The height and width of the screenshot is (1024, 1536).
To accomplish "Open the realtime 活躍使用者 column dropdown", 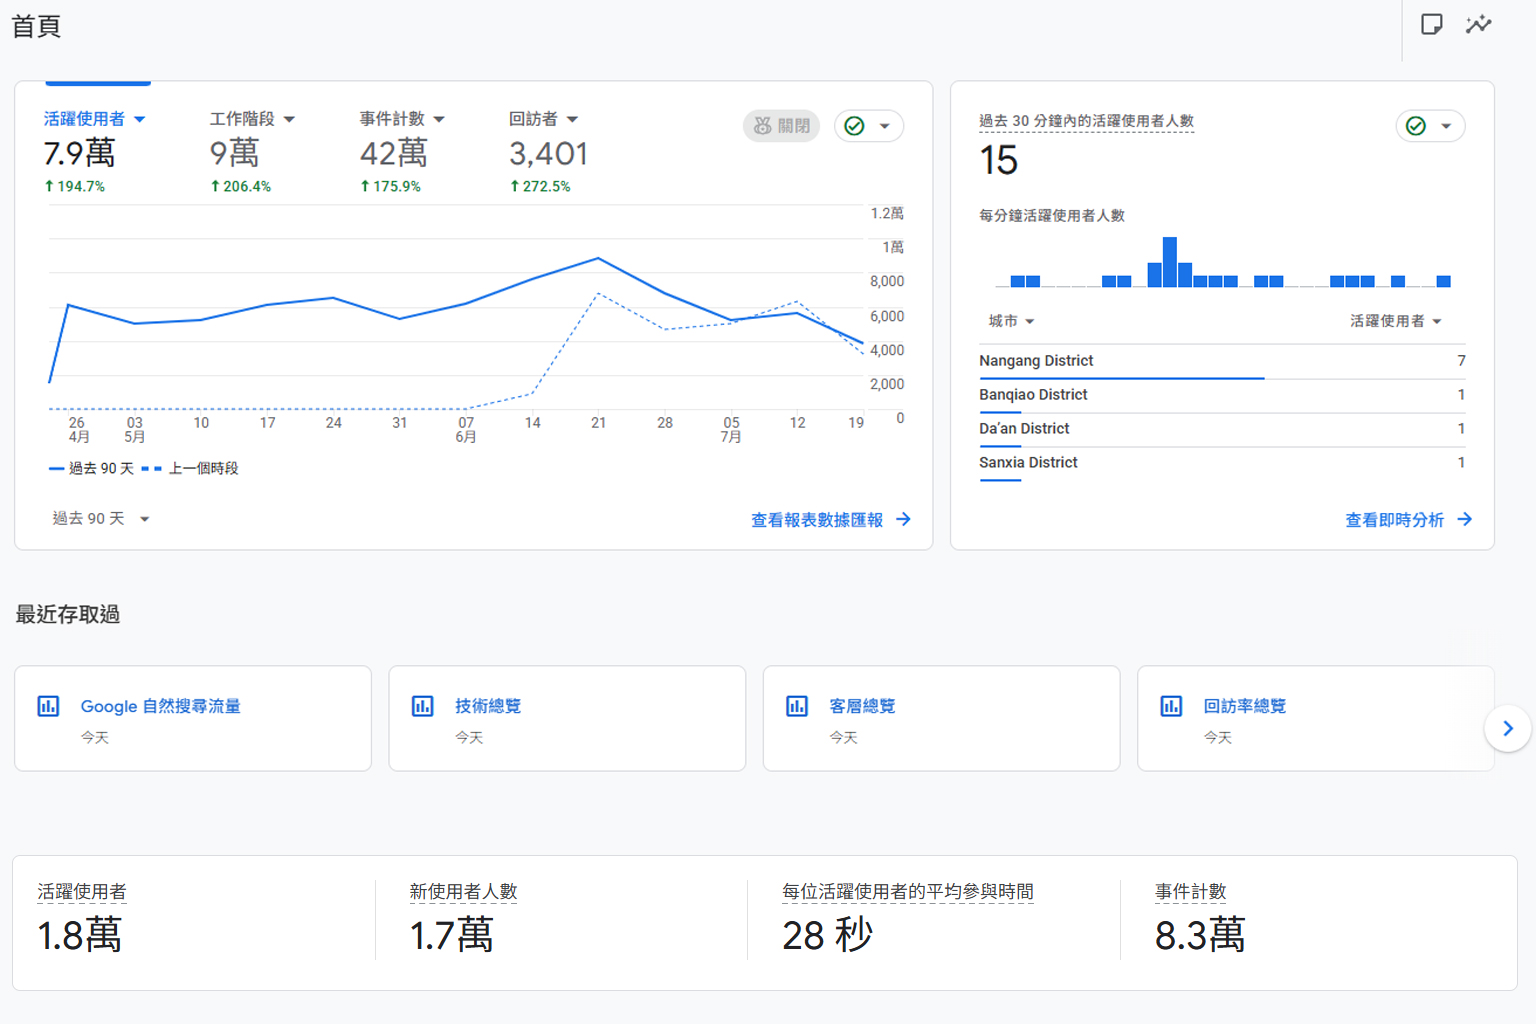I will pos(1396,321).
